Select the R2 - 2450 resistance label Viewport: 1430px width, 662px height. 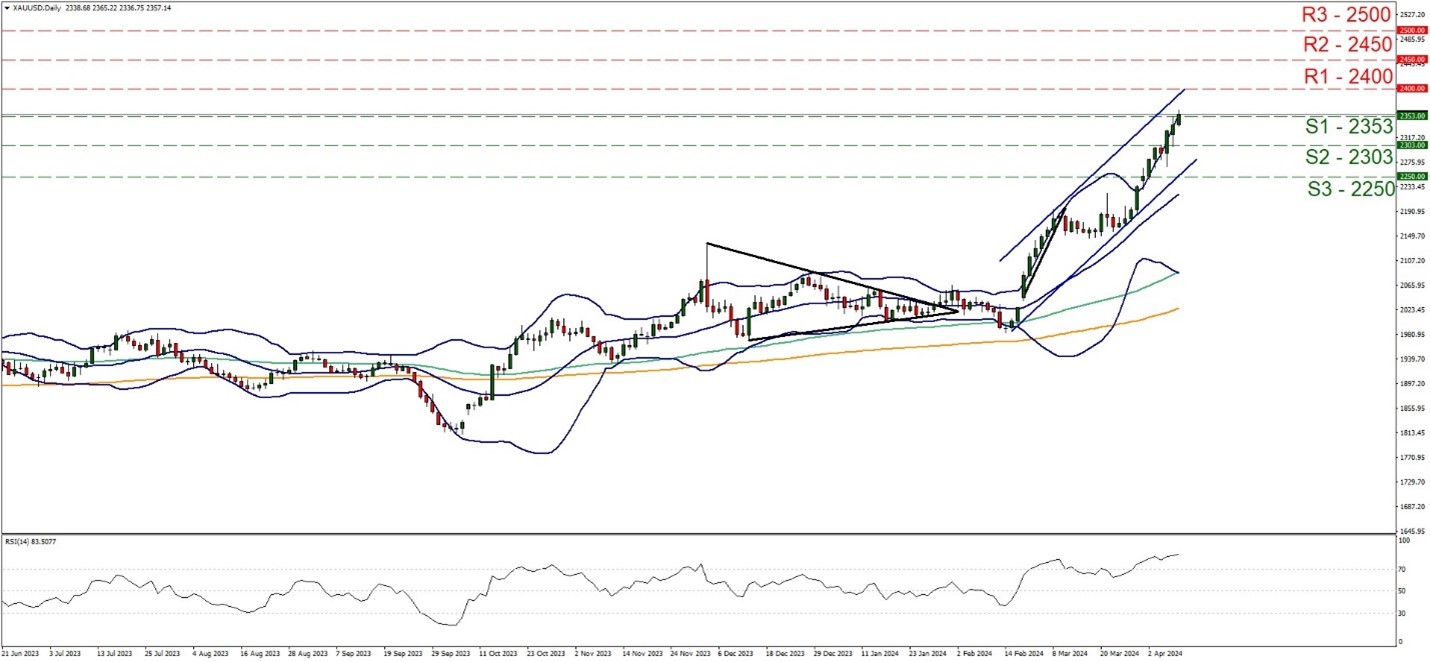coord(1345,45)
